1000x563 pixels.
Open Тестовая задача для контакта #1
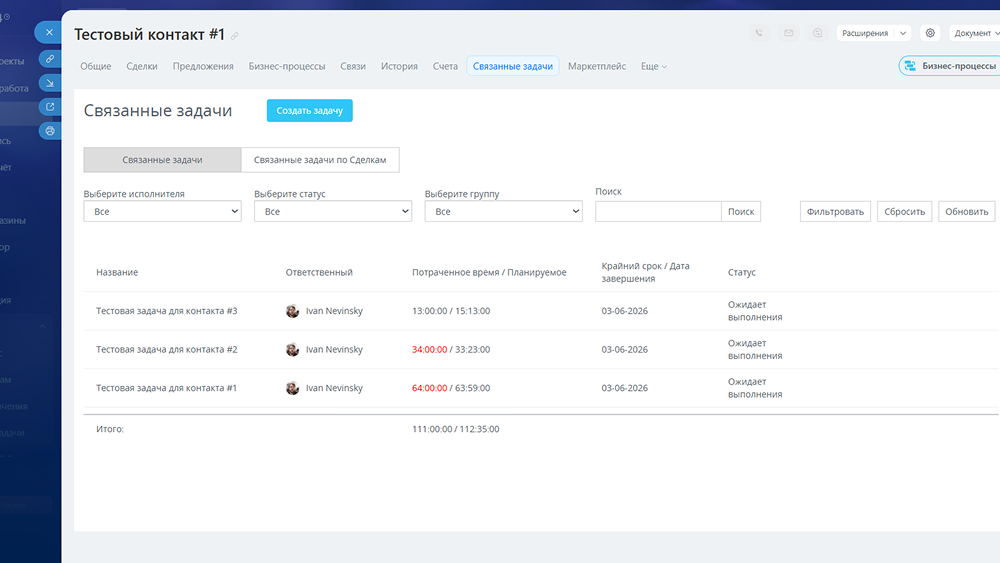point(166,388)
